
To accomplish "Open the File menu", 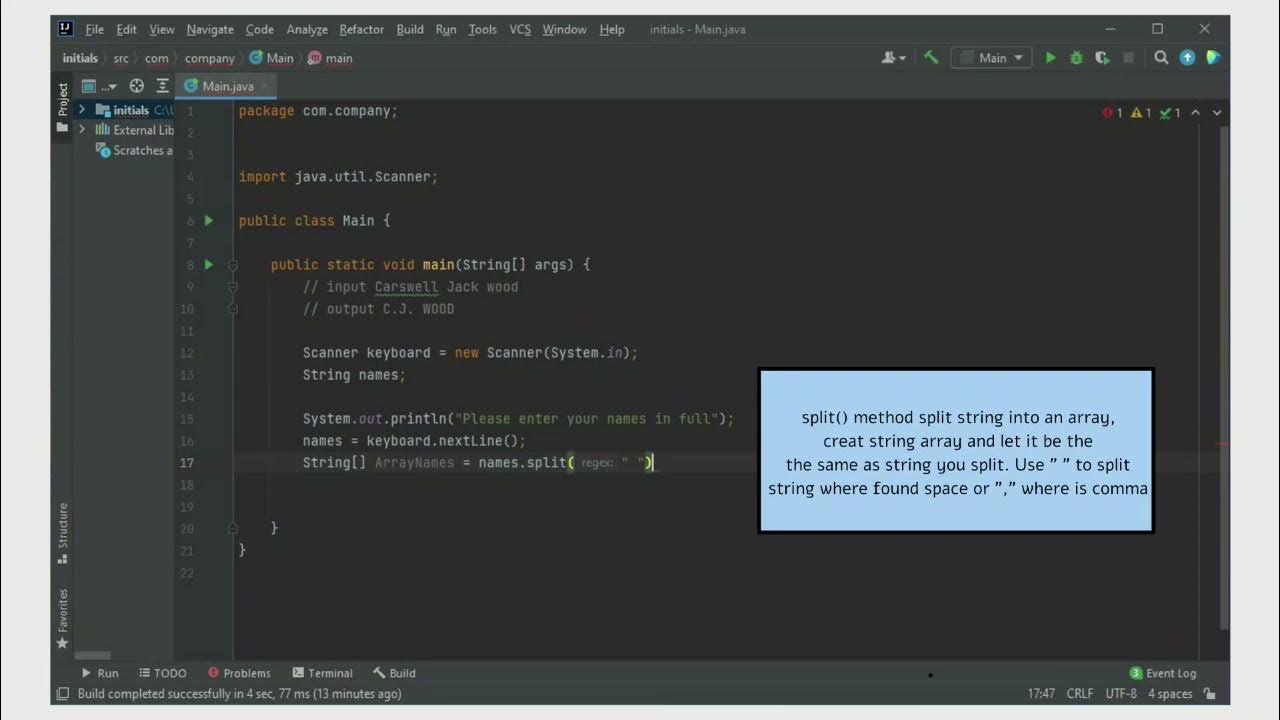I will point(94,29).
